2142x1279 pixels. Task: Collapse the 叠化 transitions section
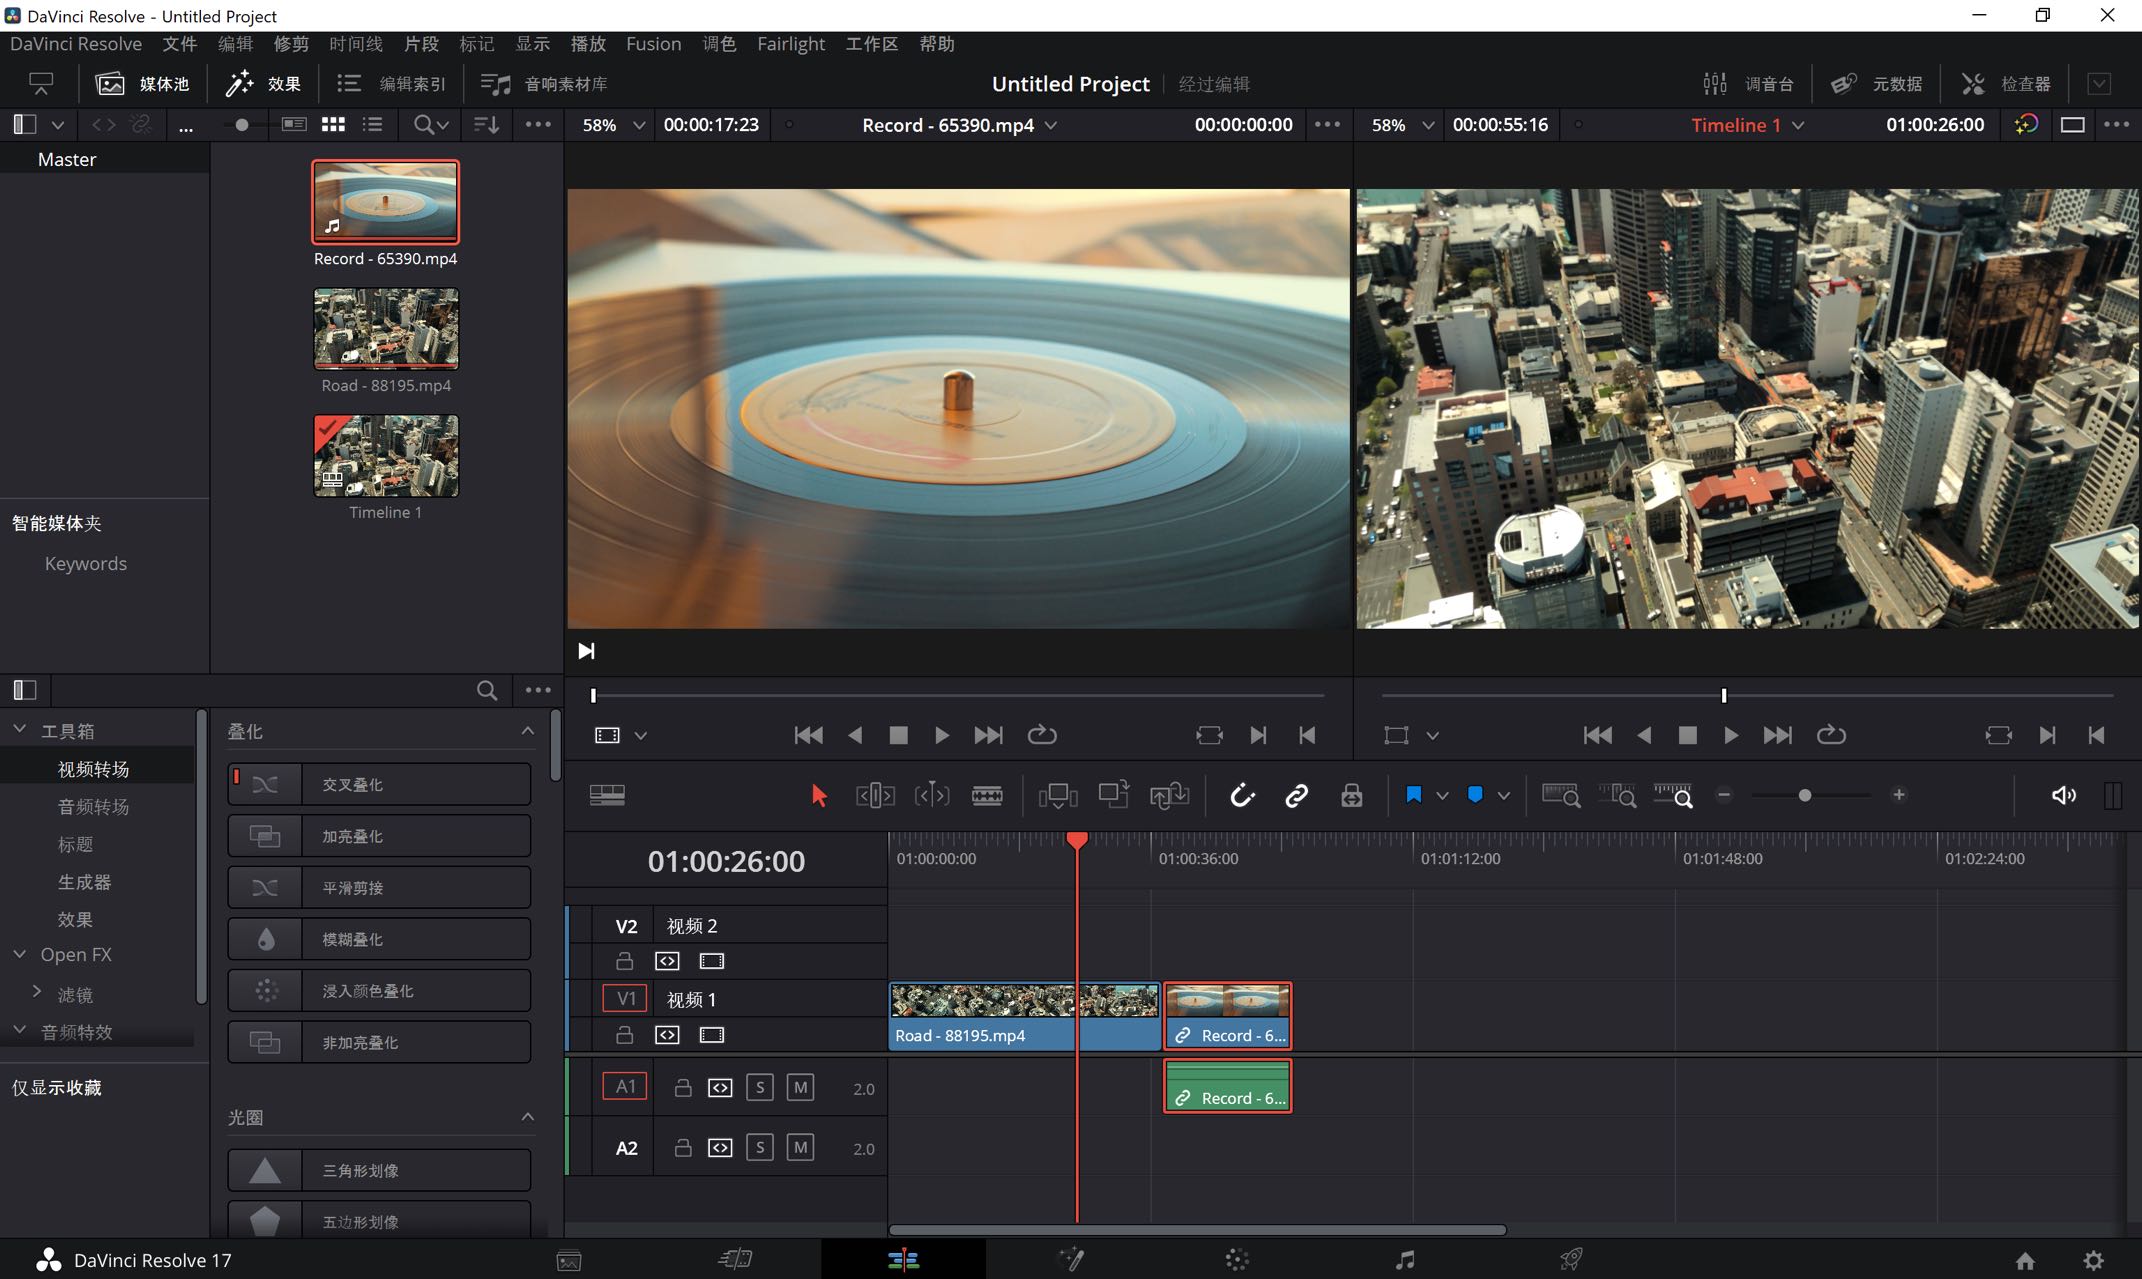527,731
